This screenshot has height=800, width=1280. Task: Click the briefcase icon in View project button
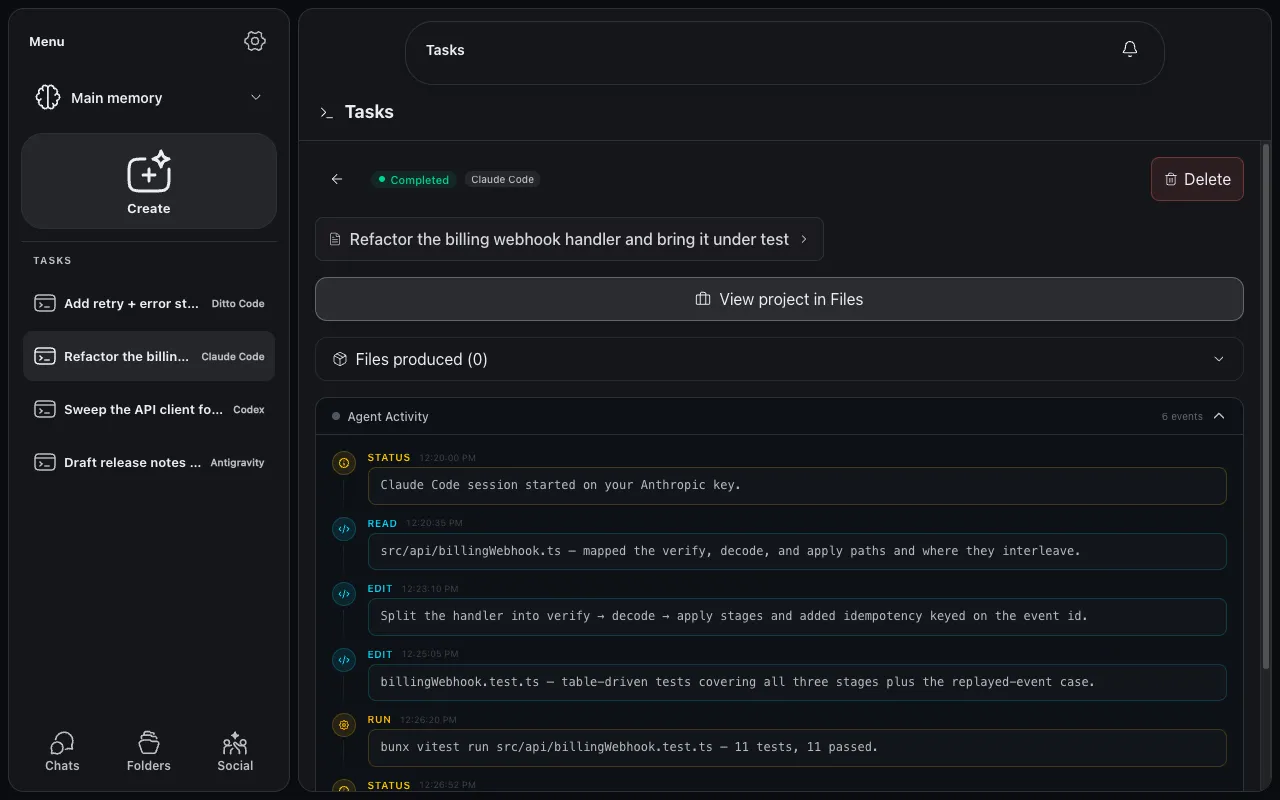(703, 299)
